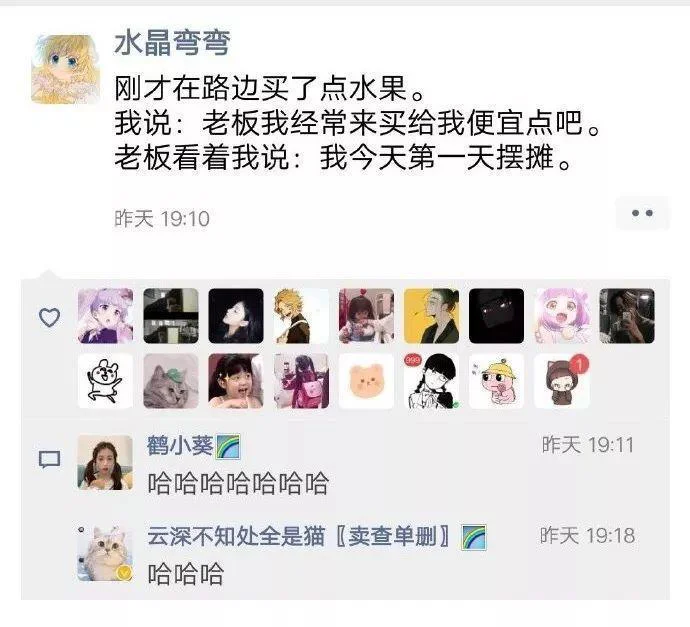Viewport: 690px width, 627px height.
Task: Tap the brown hooded girl avatar with badge
Action: click(562, 381)
